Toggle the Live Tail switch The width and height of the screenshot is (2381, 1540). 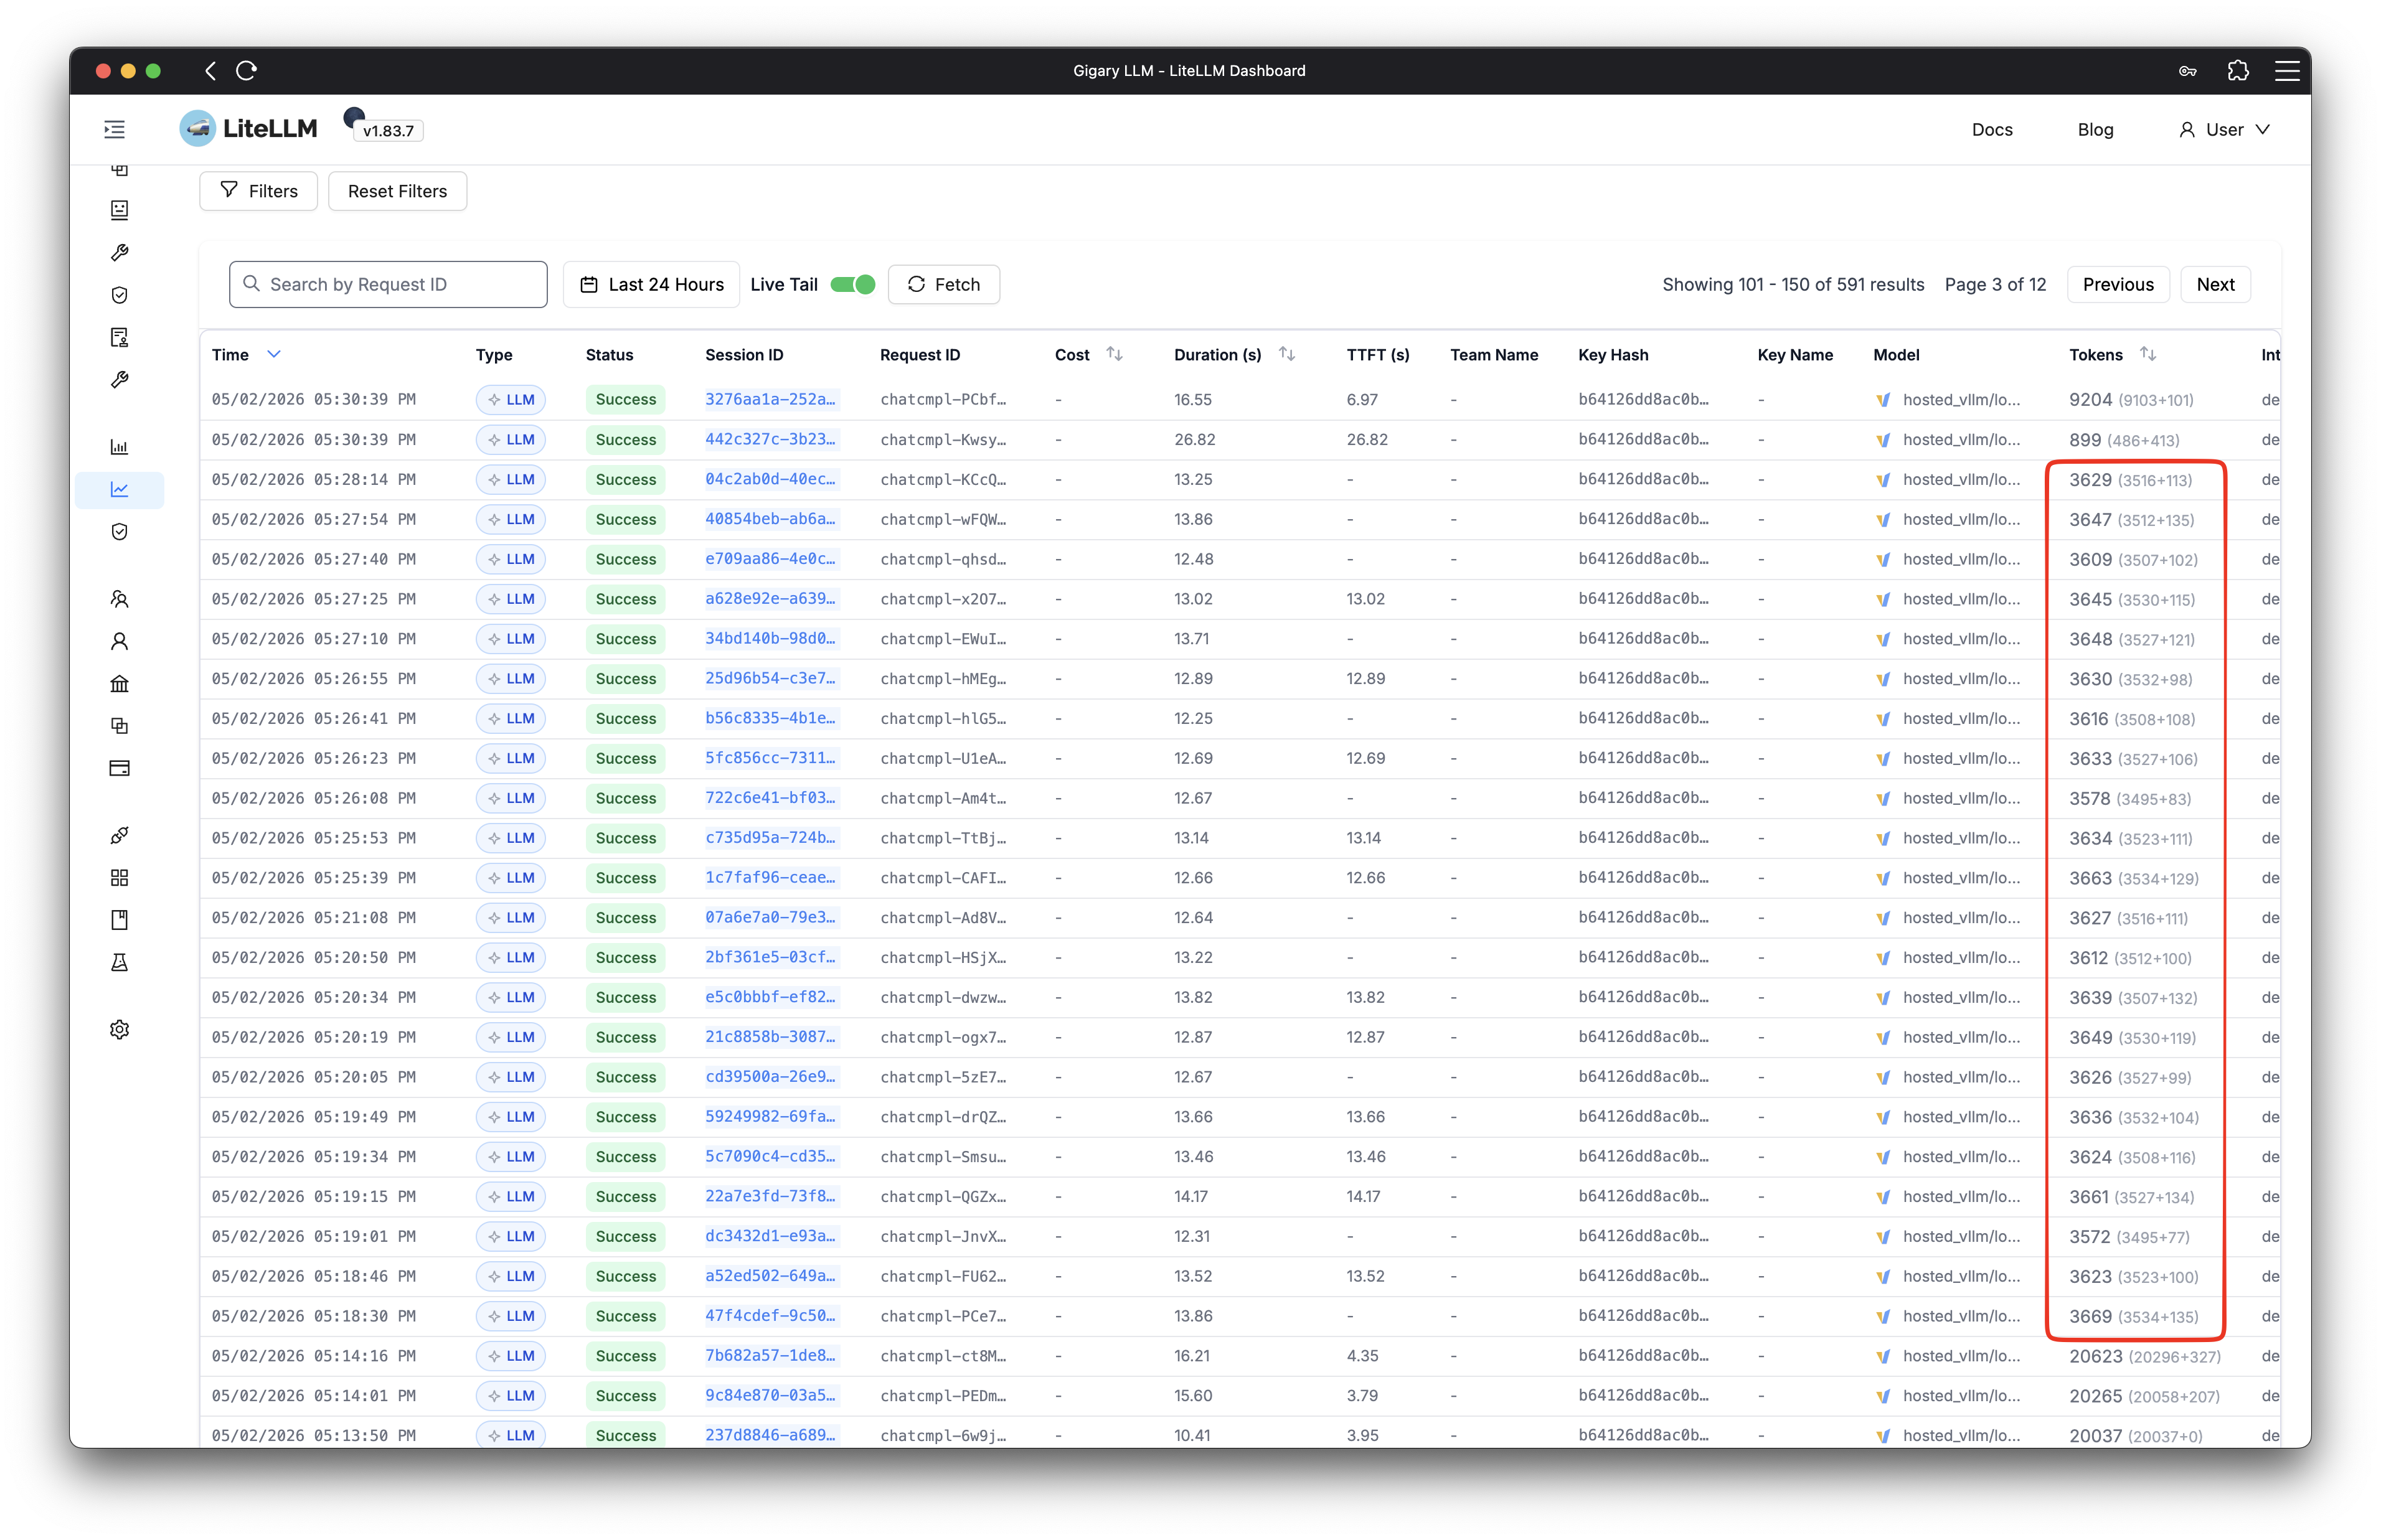[852, 284]
